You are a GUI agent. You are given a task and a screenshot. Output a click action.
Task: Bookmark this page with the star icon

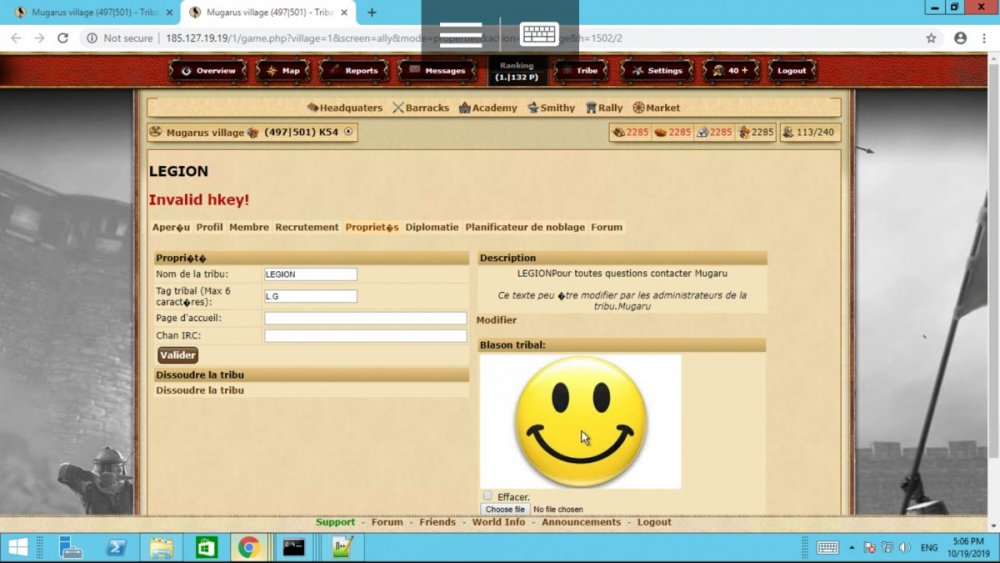pos(931,38)
